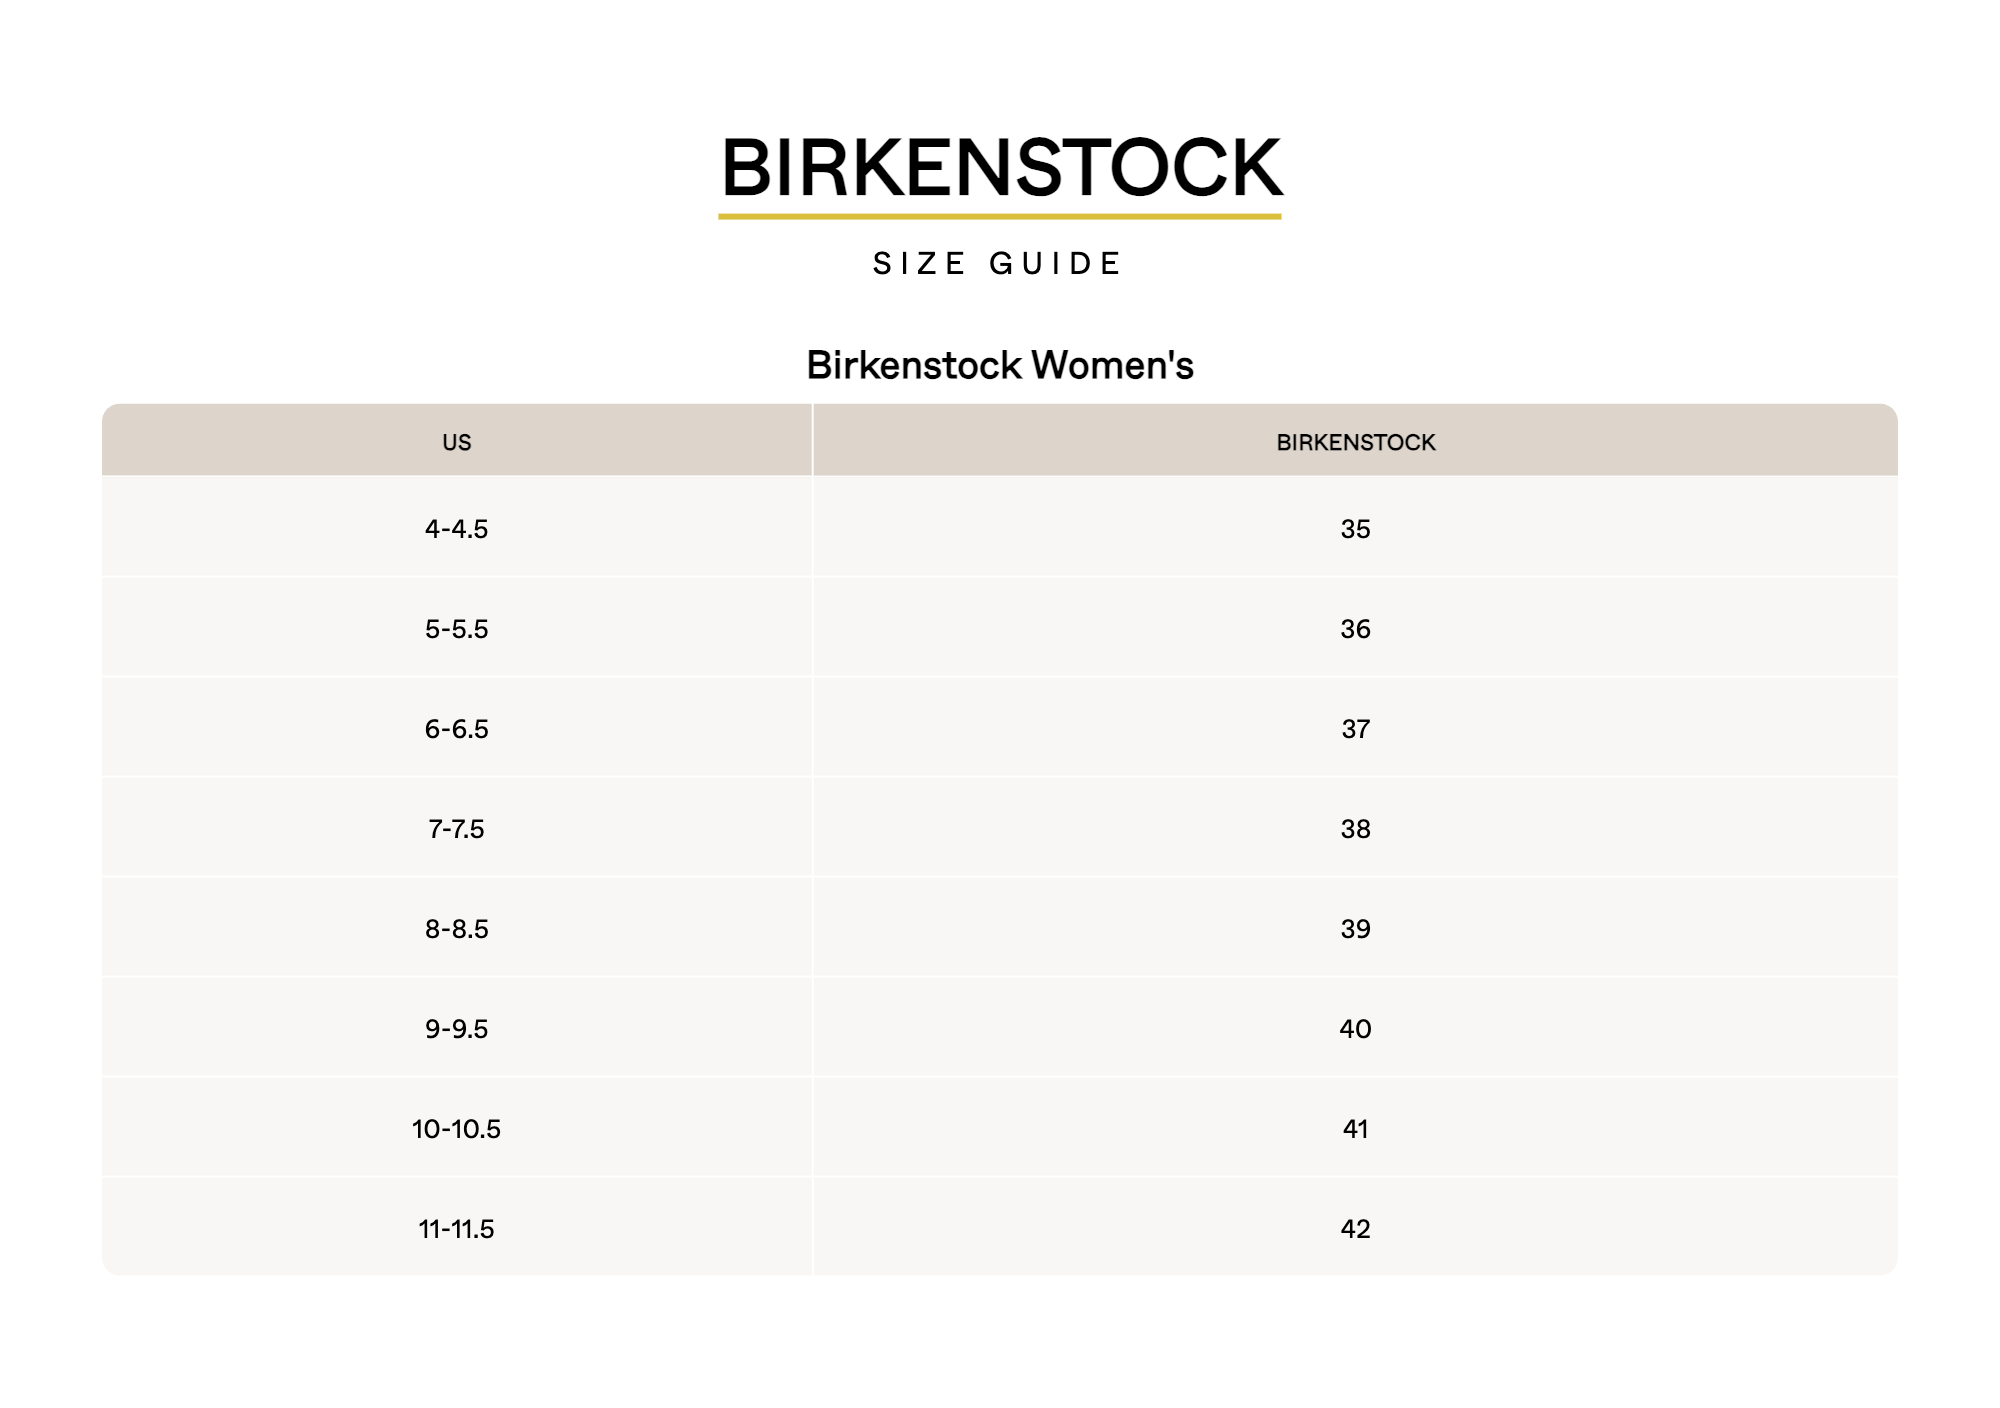Select the US size 4-4.5 cell
Viewport: 2000px width, 1408px height.
click(457, 527)
